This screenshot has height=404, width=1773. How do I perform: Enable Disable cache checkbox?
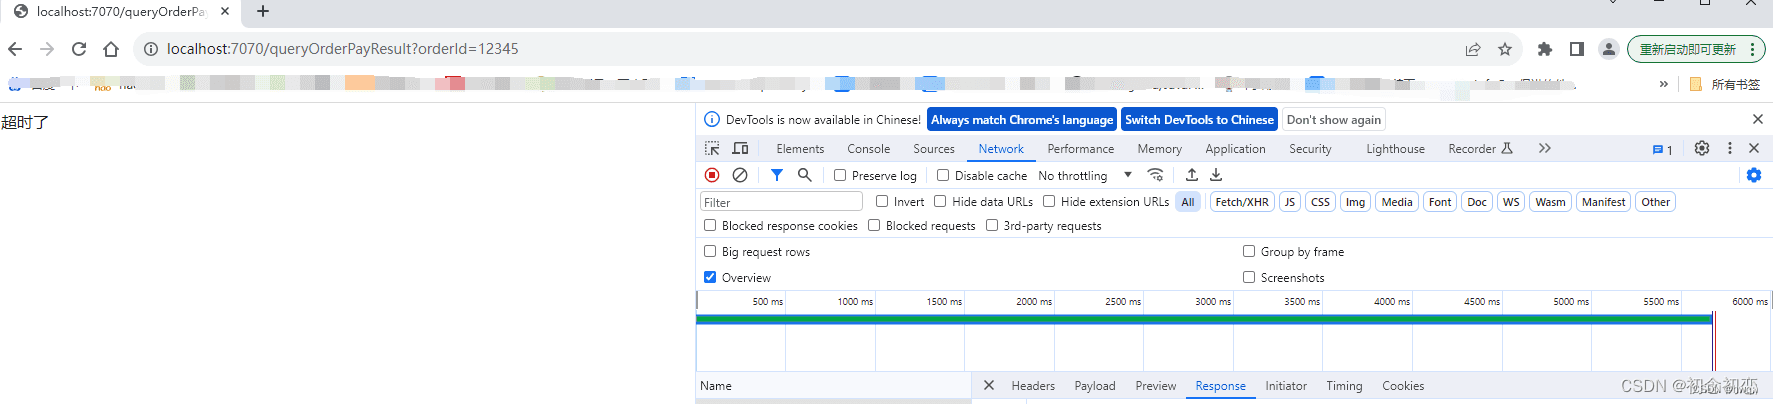[943, 175]
